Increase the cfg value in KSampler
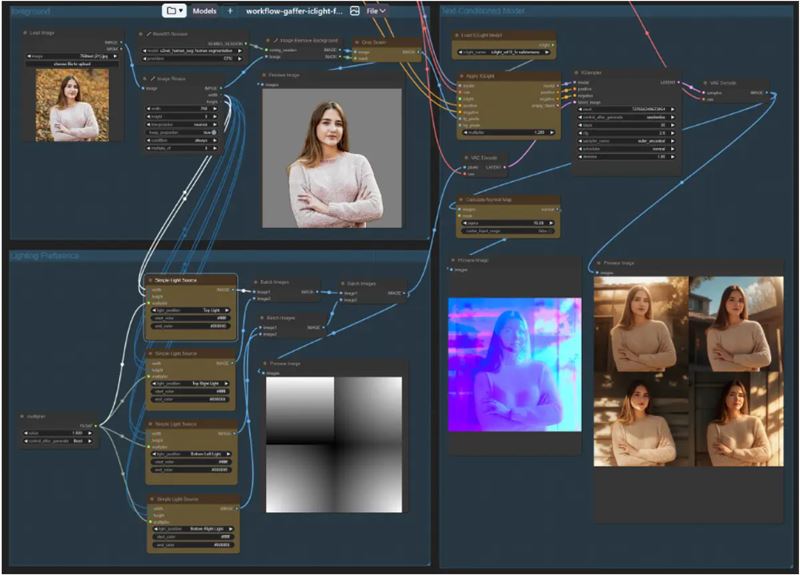Viewport: 800px width, 575px height. pos(672,133)
